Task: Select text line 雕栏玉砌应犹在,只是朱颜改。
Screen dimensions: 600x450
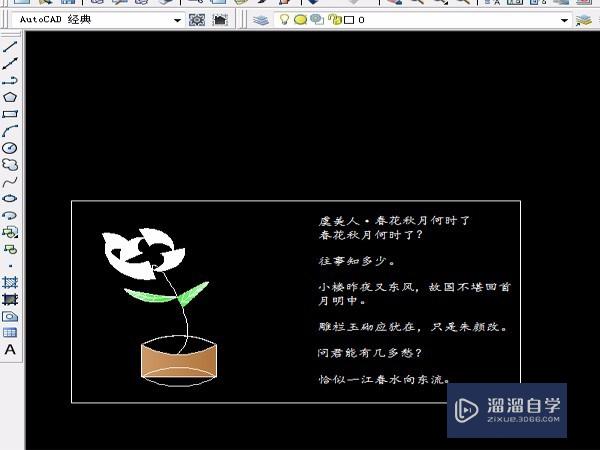Action: coord(413,327)
